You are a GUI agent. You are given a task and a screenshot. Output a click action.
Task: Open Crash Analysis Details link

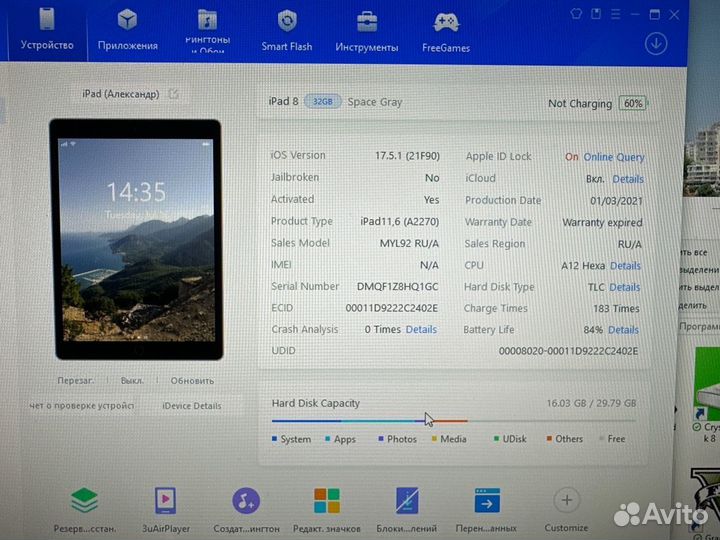click(x=421, y=330)
